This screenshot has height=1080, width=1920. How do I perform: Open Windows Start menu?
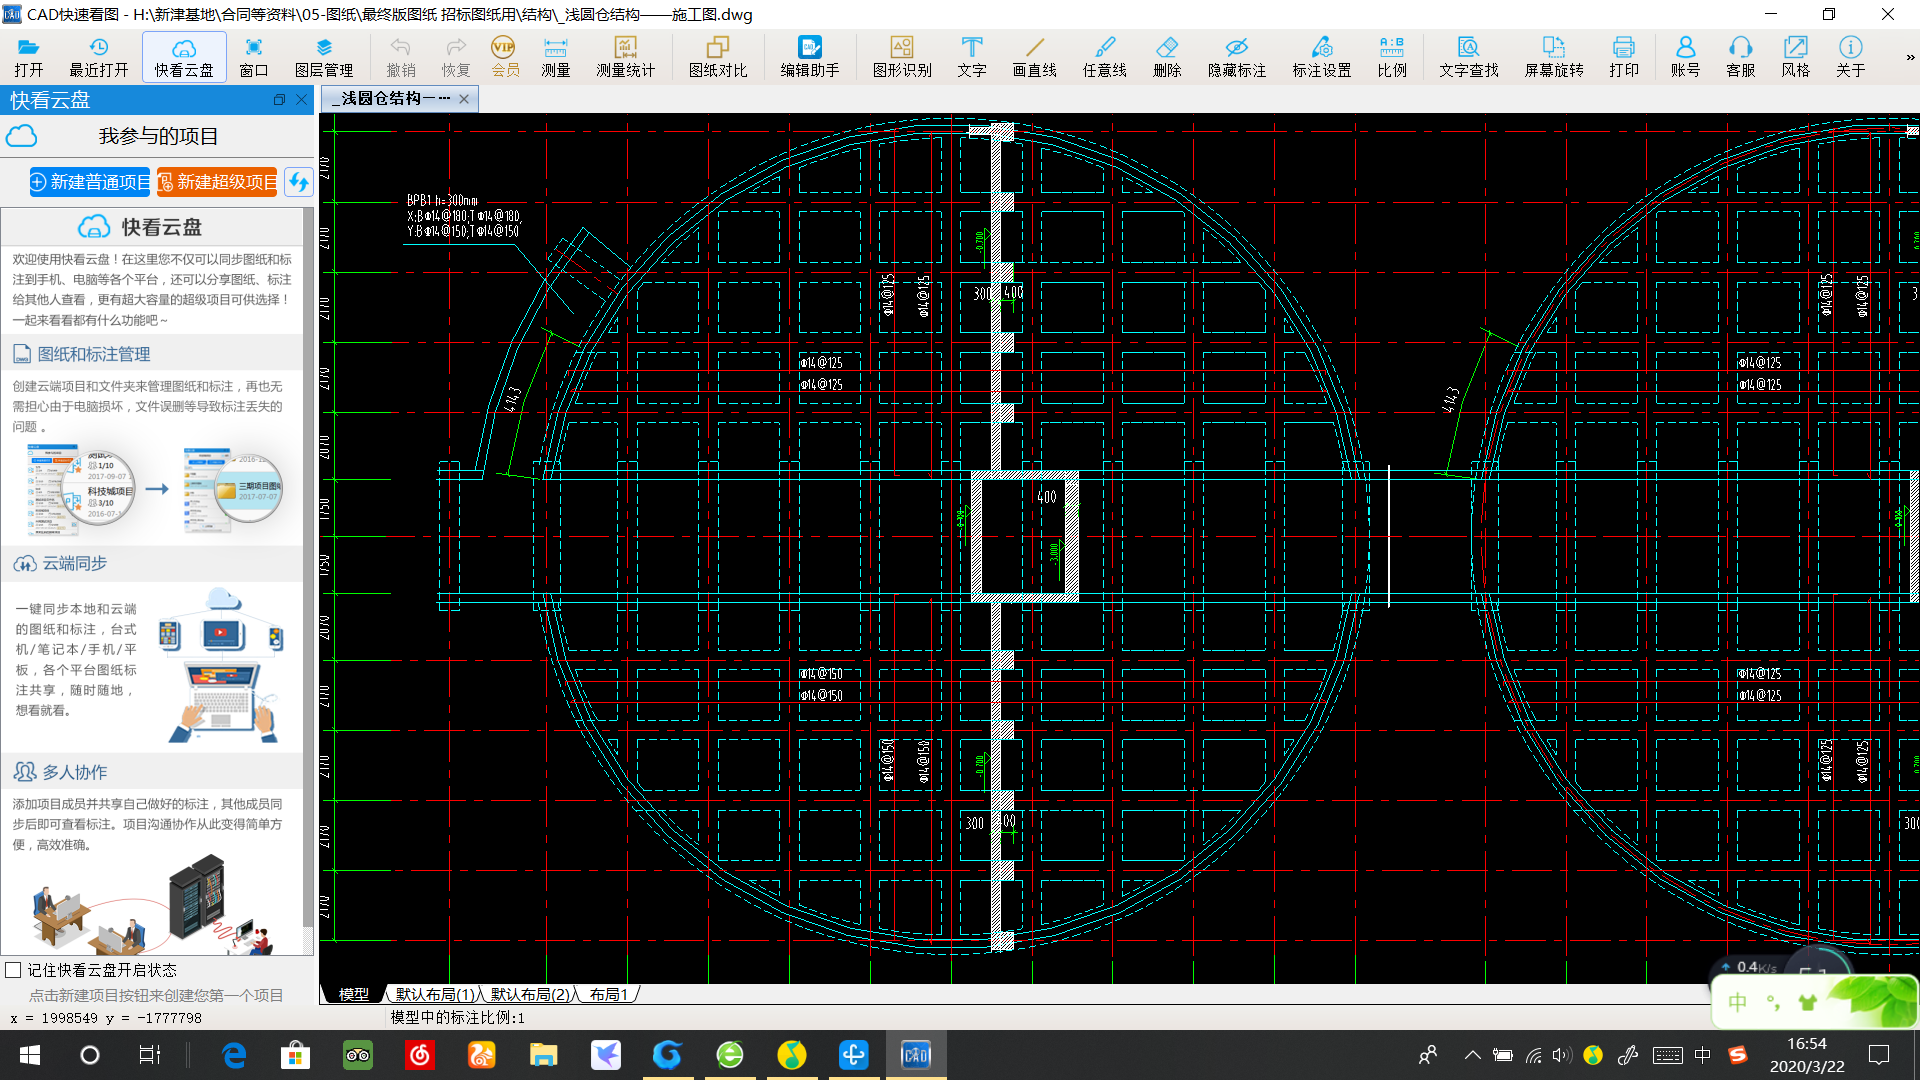pos(30,1055)
